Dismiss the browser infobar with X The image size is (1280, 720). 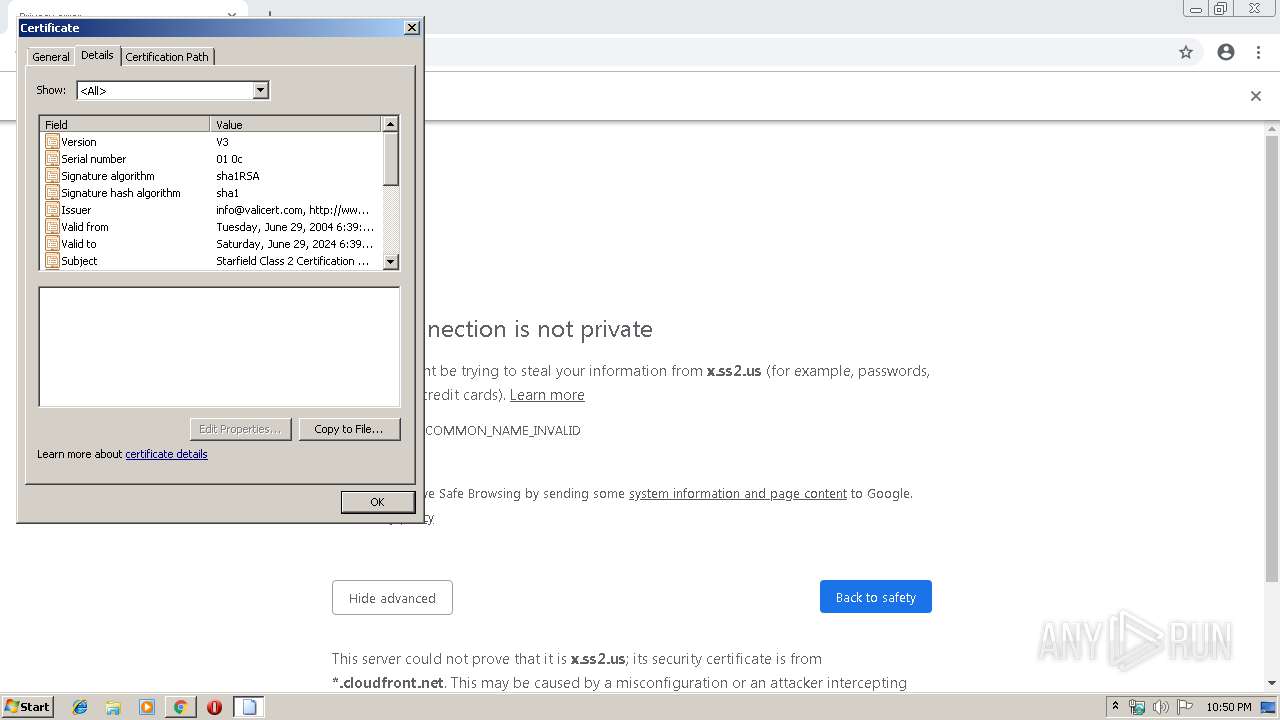click(1256, 96)
